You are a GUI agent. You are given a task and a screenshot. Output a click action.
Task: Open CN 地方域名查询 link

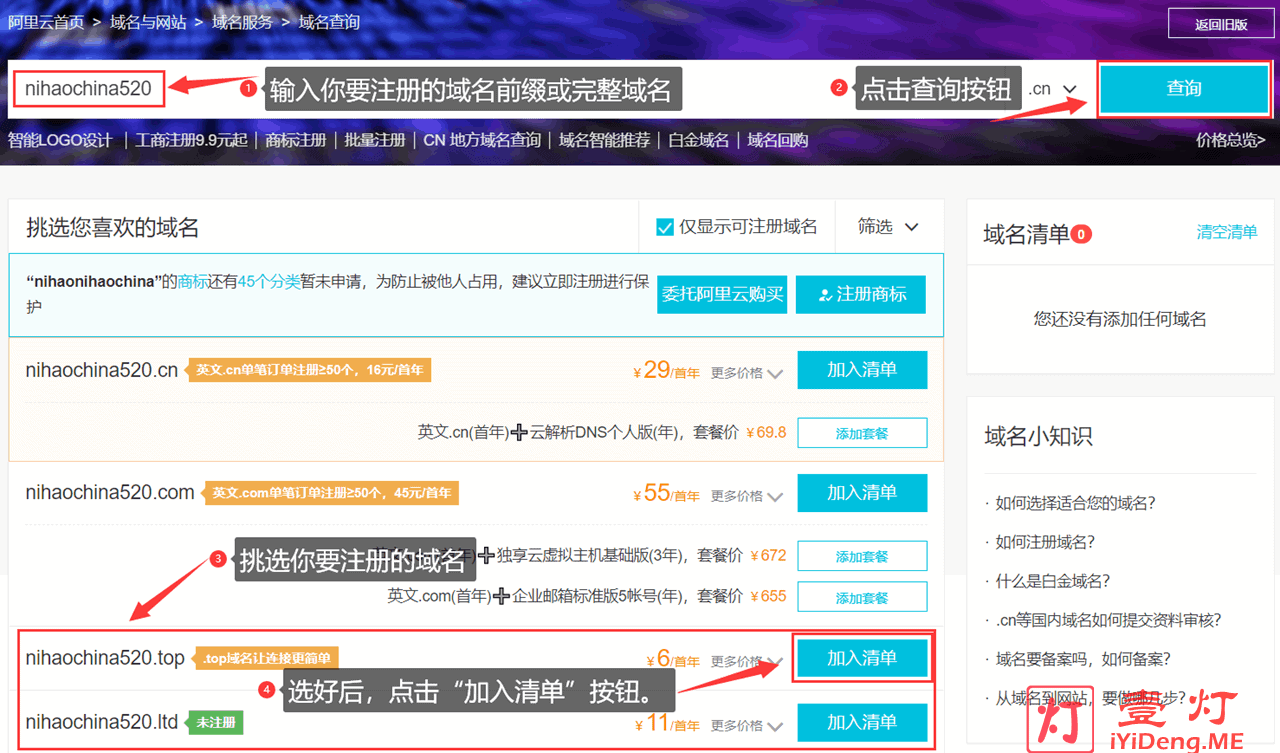(482, 141)
